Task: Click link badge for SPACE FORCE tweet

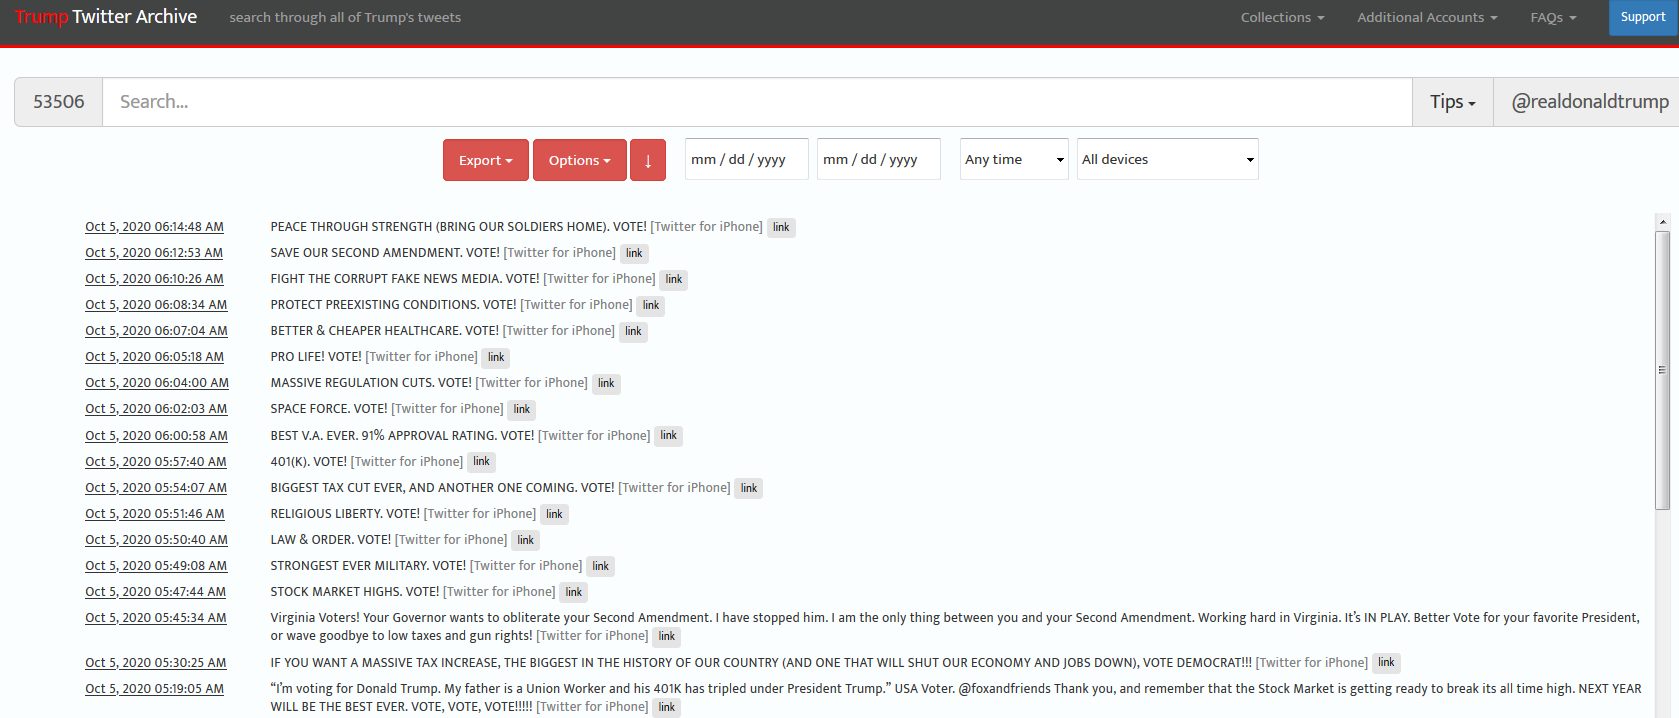Action: coord(522,410)
